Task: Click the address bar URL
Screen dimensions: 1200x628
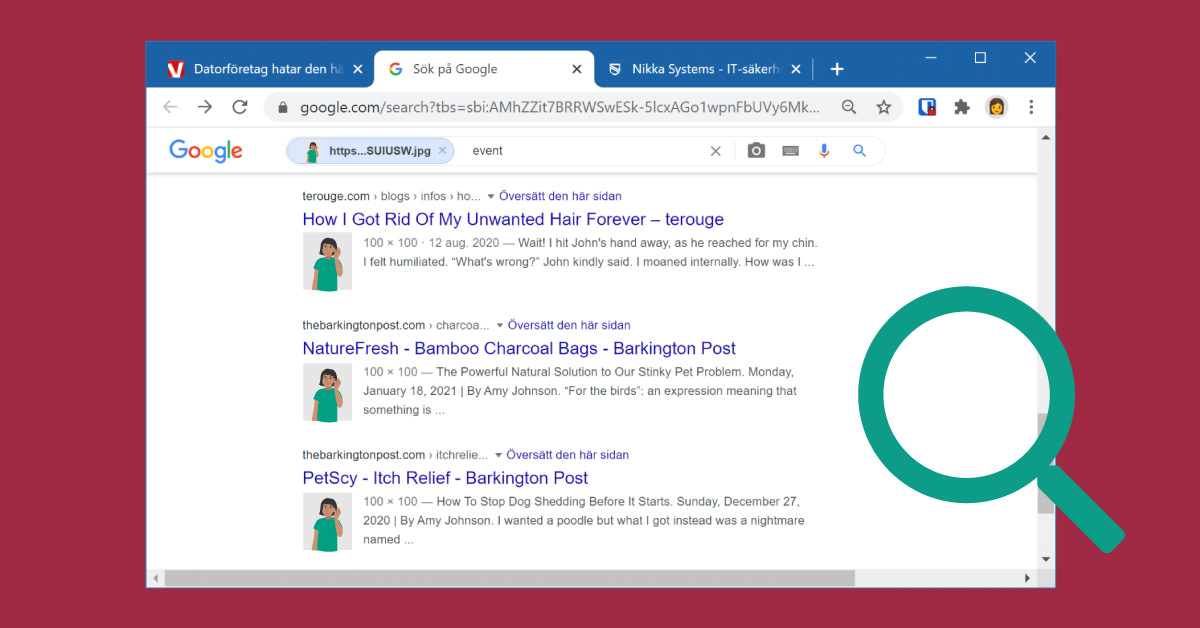Action: tap(560, 107)
